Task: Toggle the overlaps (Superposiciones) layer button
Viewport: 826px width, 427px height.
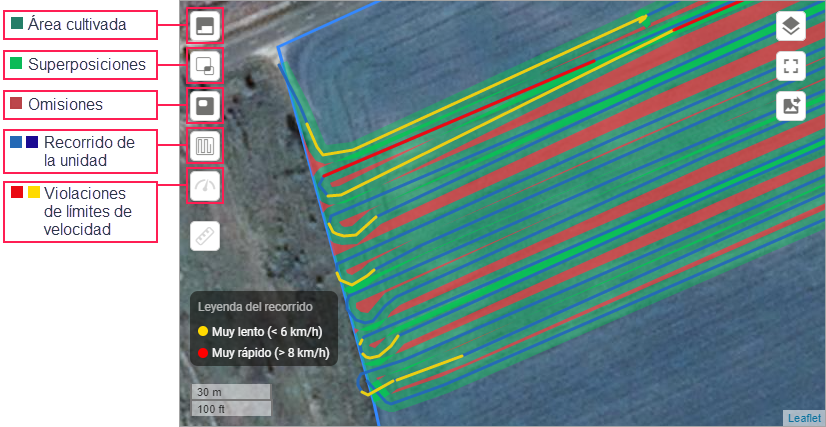Action: (204, 66)
